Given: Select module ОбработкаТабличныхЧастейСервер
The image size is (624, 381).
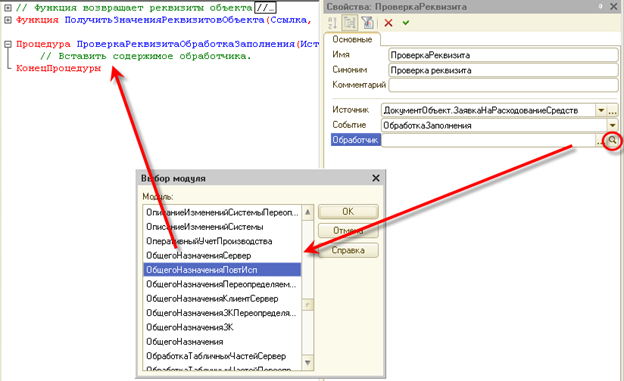Looking at the screenshot, I should [x=222, y=356].
